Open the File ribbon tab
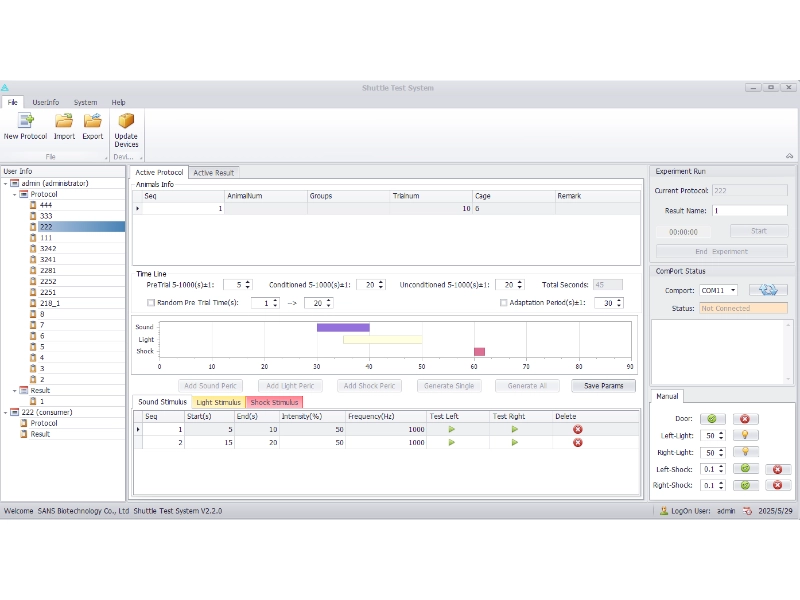The width and height of the screenshot is (800, 600). click(x=12, y=102)
